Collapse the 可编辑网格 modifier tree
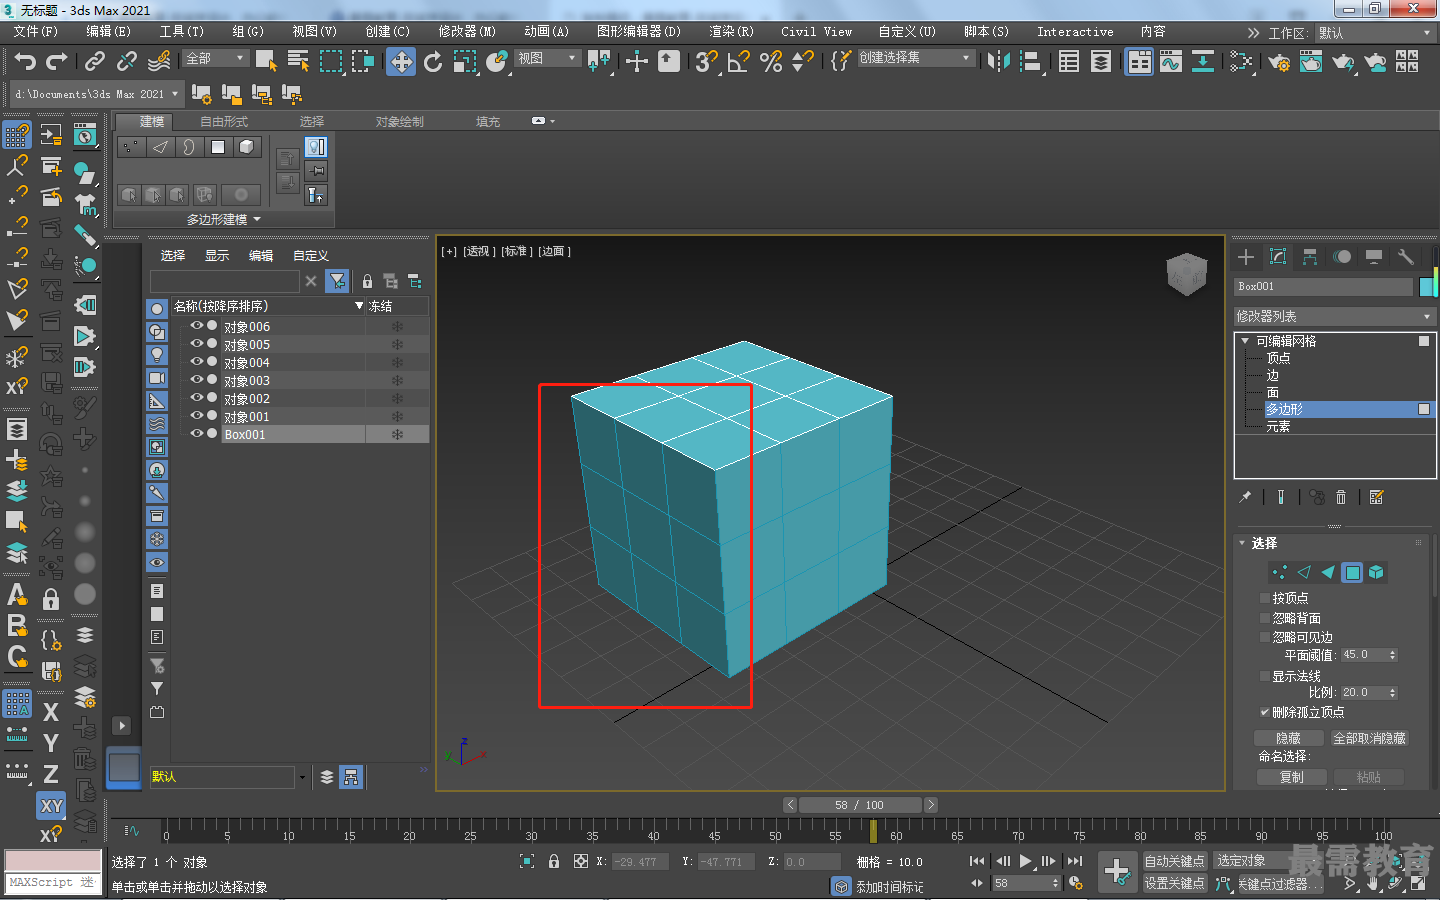 pyautogui.click(x=1245, y=341)
